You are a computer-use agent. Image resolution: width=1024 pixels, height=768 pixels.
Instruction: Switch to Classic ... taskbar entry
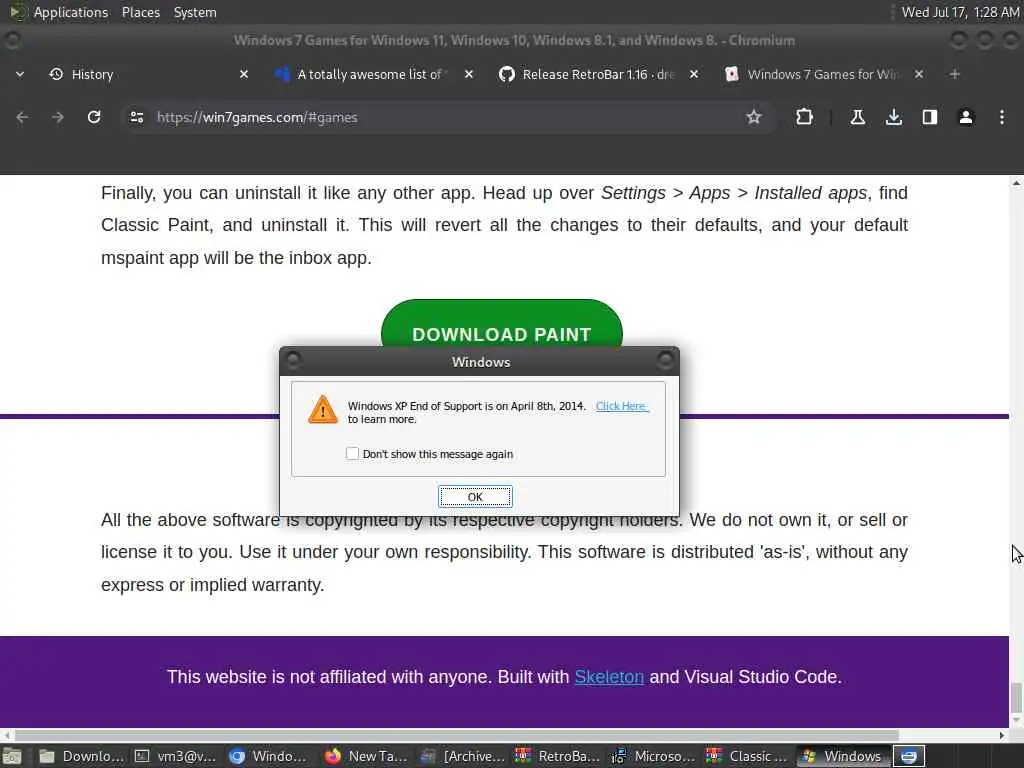click(748, 756)
